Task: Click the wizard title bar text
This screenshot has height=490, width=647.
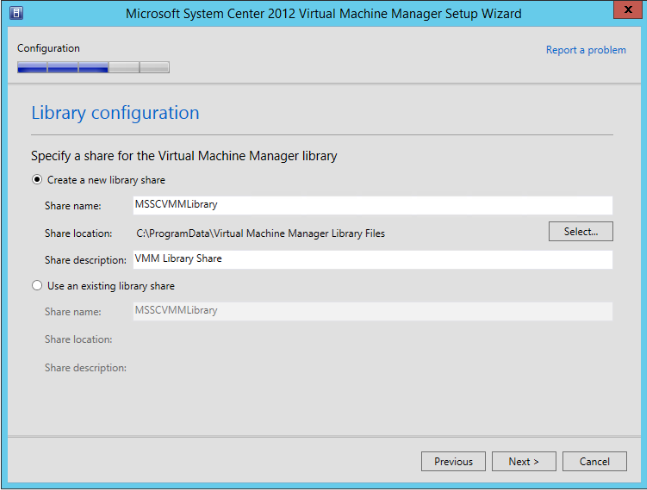Action: [x=322, y=13]
